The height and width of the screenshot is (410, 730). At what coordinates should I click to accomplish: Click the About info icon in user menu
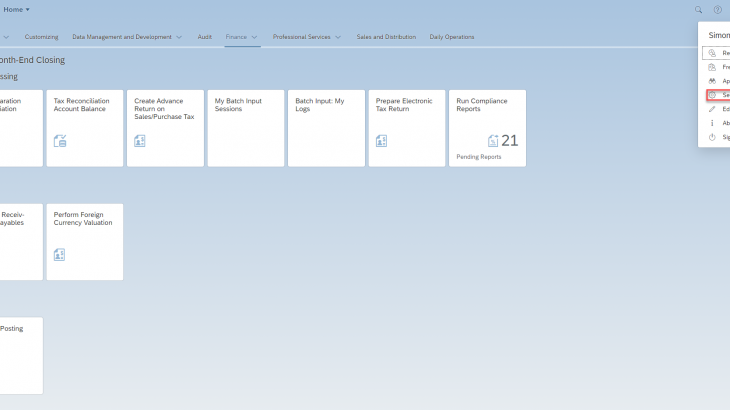(x=713, y=123)
